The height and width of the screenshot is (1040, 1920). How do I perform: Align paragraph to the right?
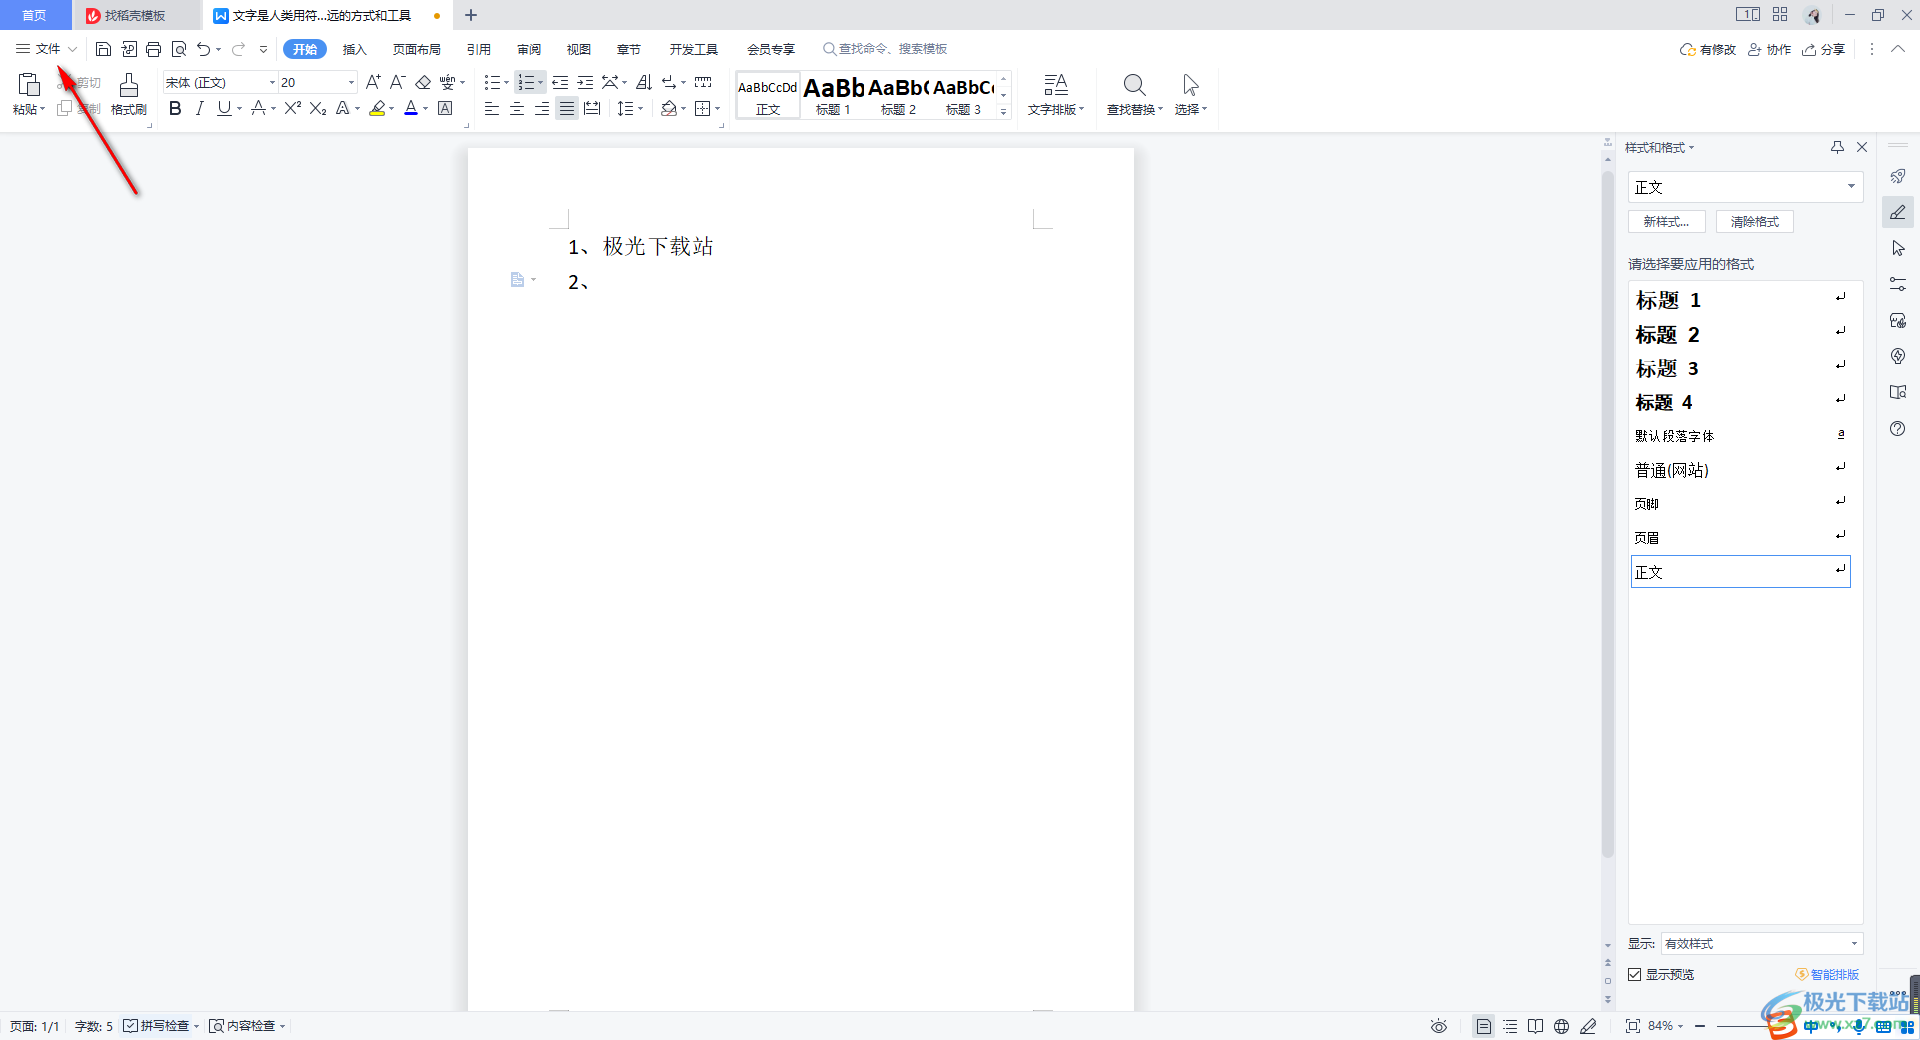tap(541, 108)
